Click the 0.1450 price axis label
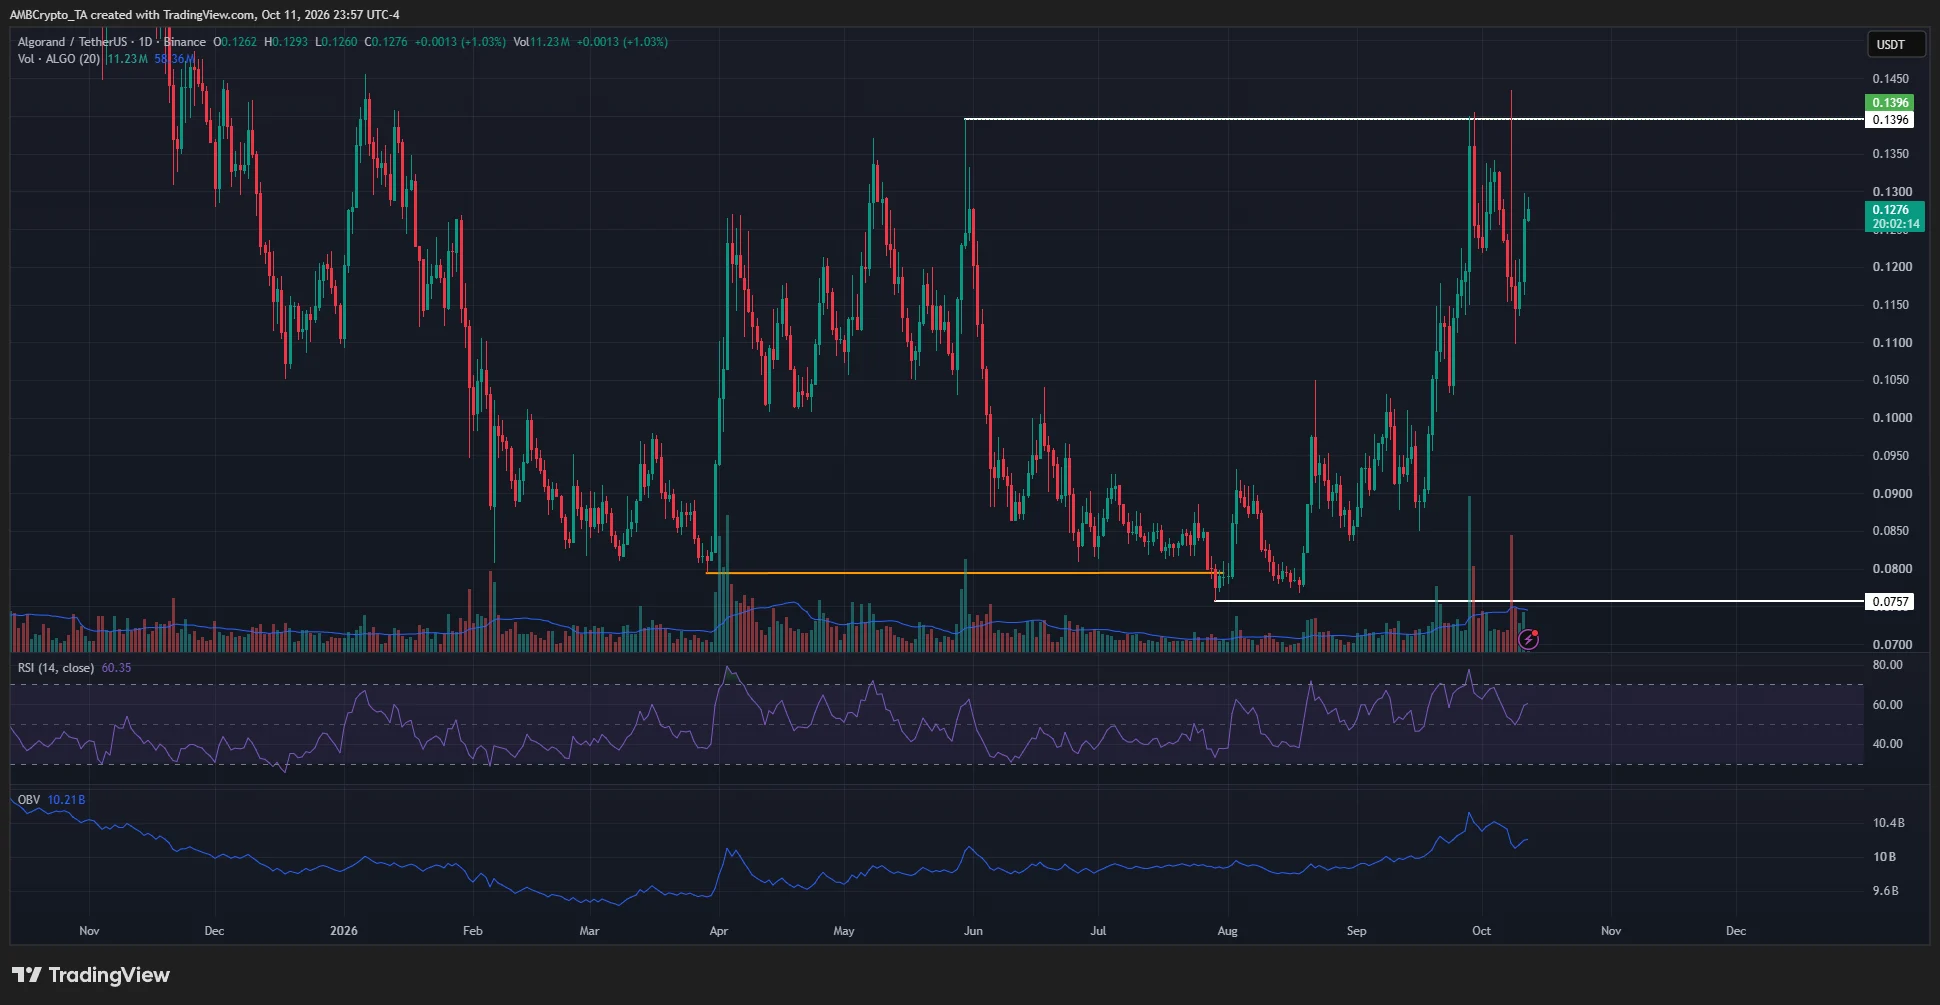 point(1890,78)
